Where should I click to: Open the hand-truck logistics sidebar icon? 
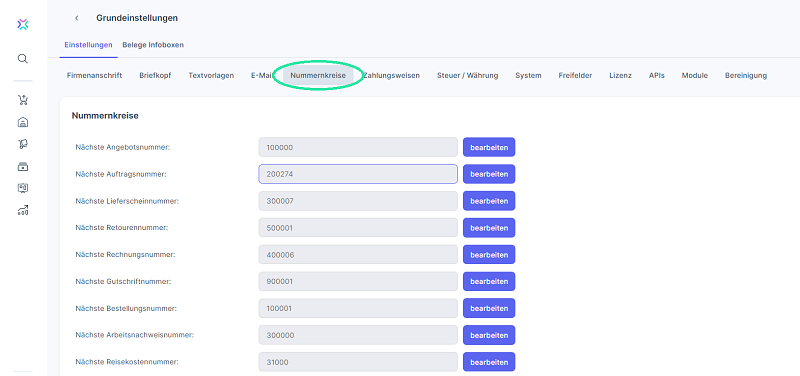pyautogui.click(x=22, y=144)
